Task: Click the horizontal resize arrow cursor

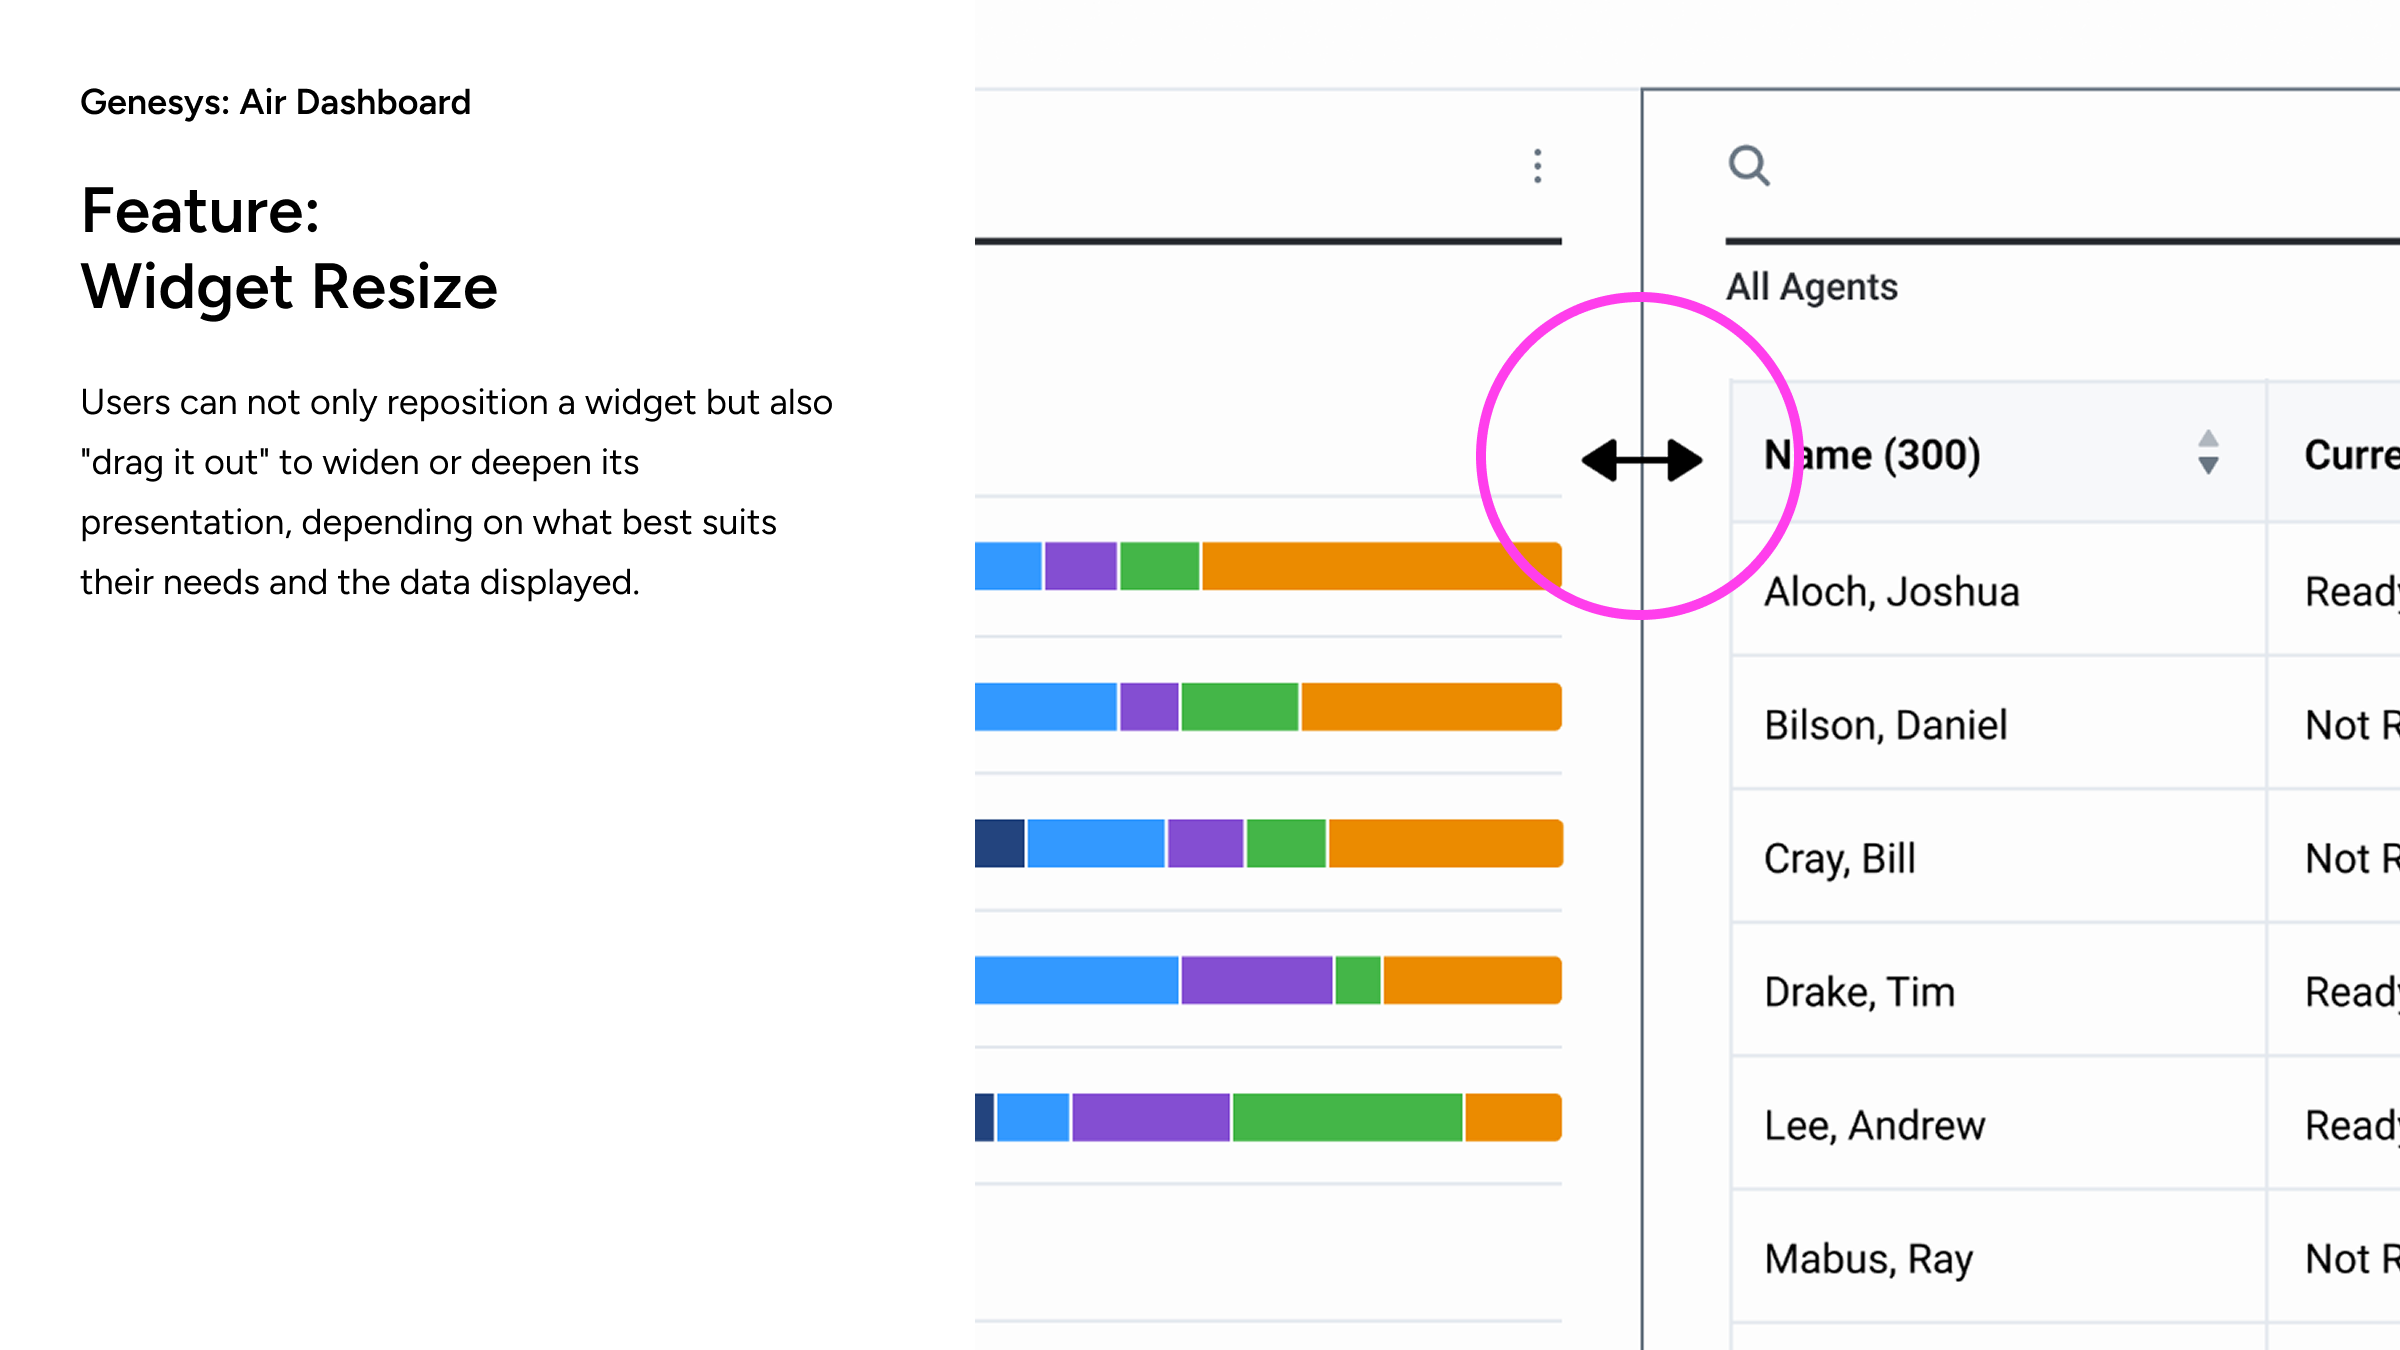Action: click(1641, 460)
